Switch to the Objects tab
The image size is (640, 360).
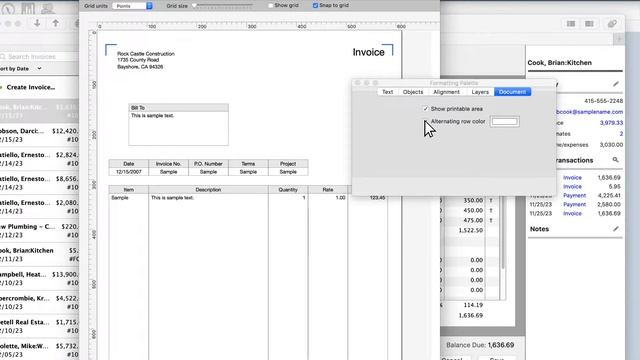[413, 92]
